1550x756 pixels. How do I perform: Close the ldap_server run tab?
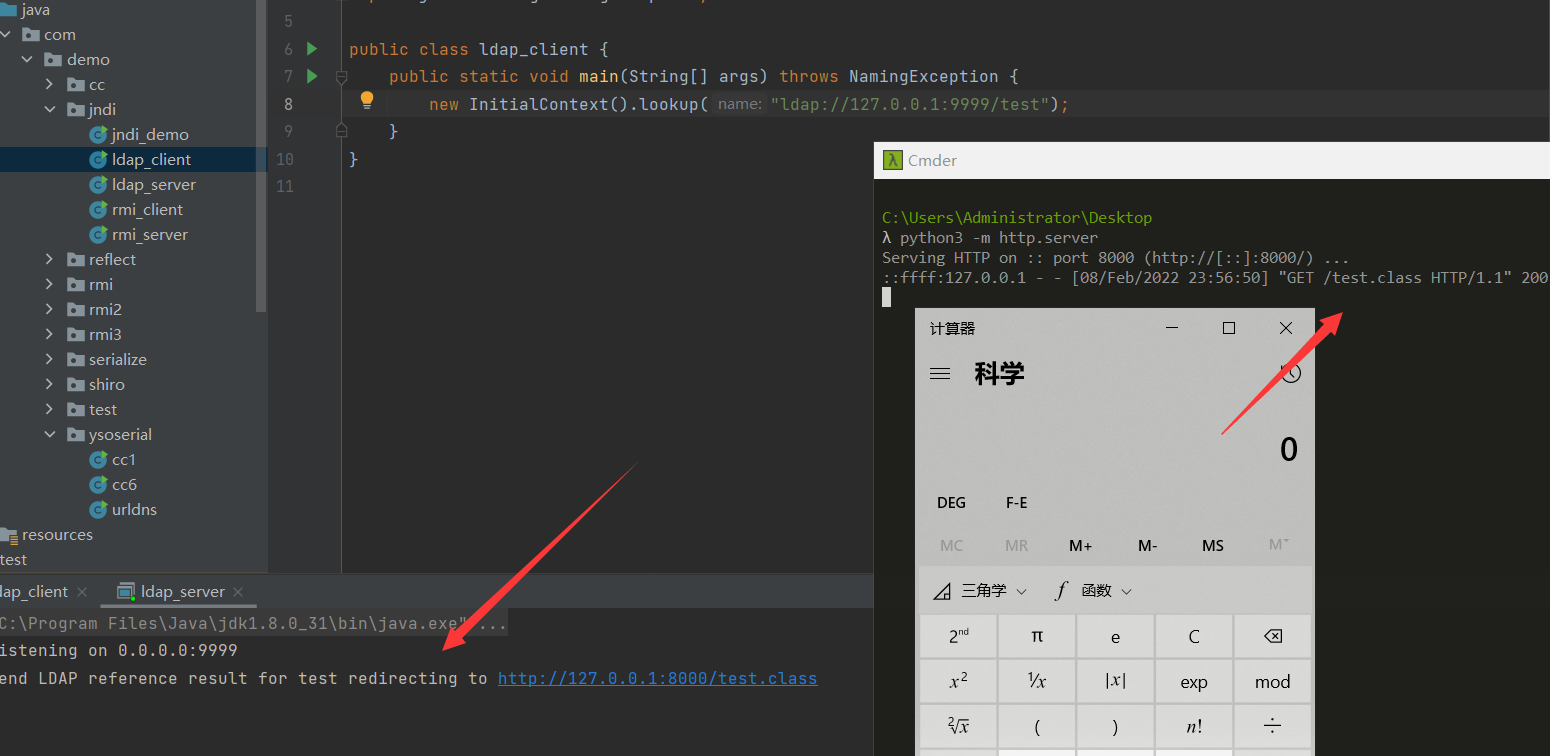238,592
